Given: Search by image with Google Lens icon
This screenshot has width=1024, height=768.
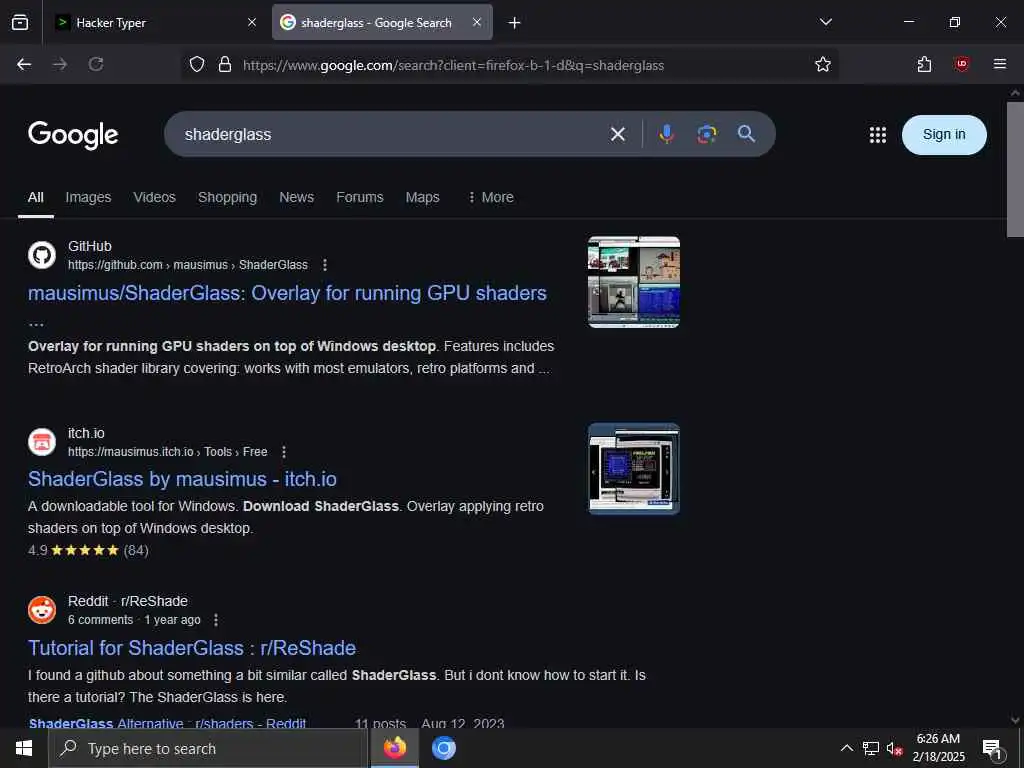Looking at the screenshot, I should click(x=707, y=135).
